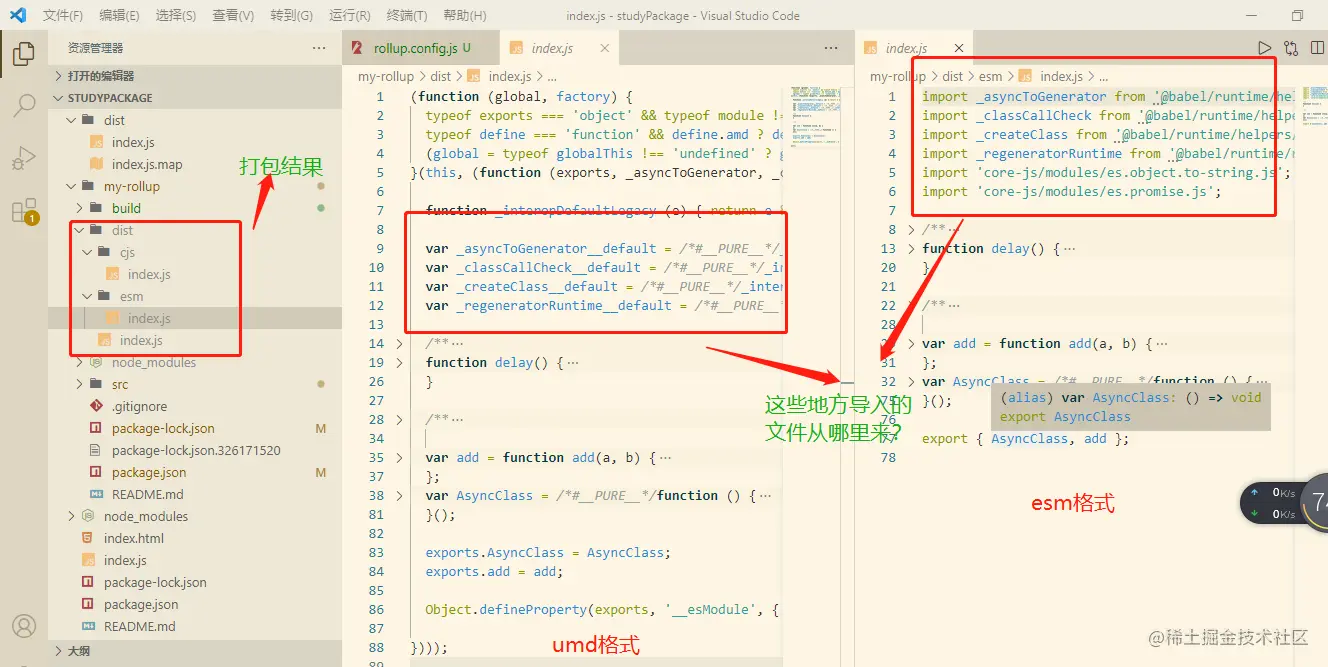Screen dimensions: 1328x667
Task: Expand node_modules folder located above src
Action: [x=154, y=362]
